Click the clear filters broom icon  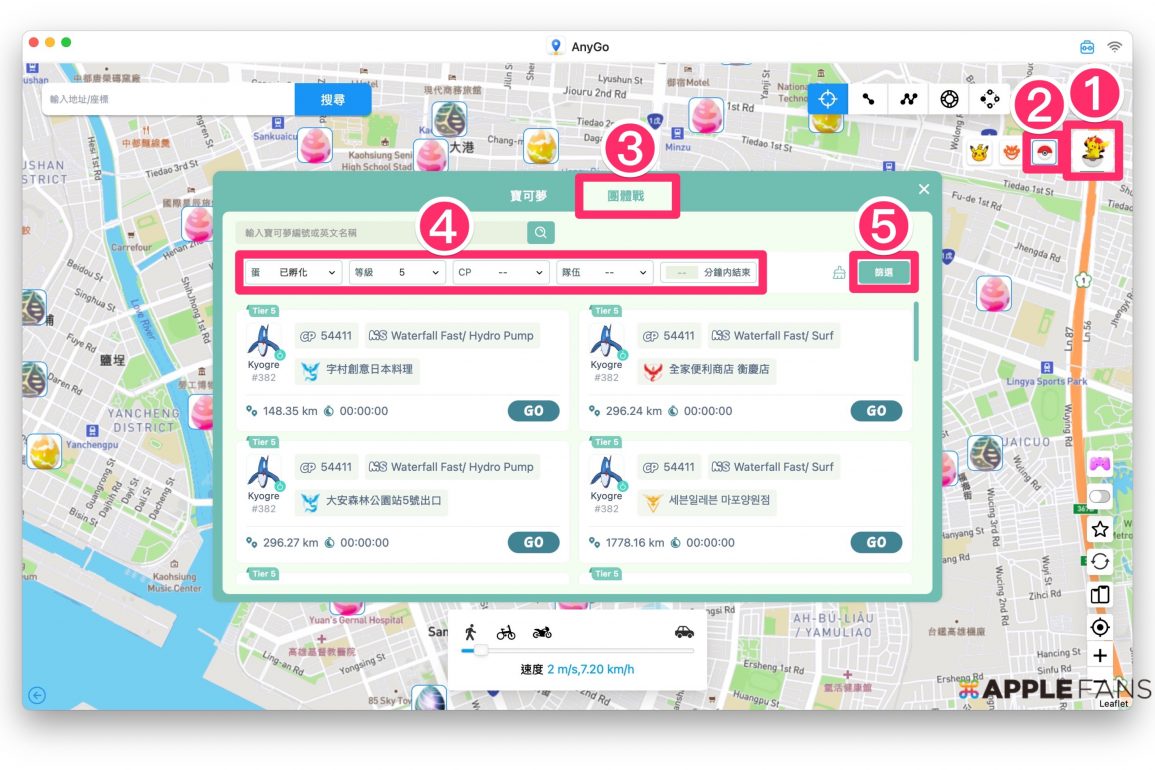839,273
